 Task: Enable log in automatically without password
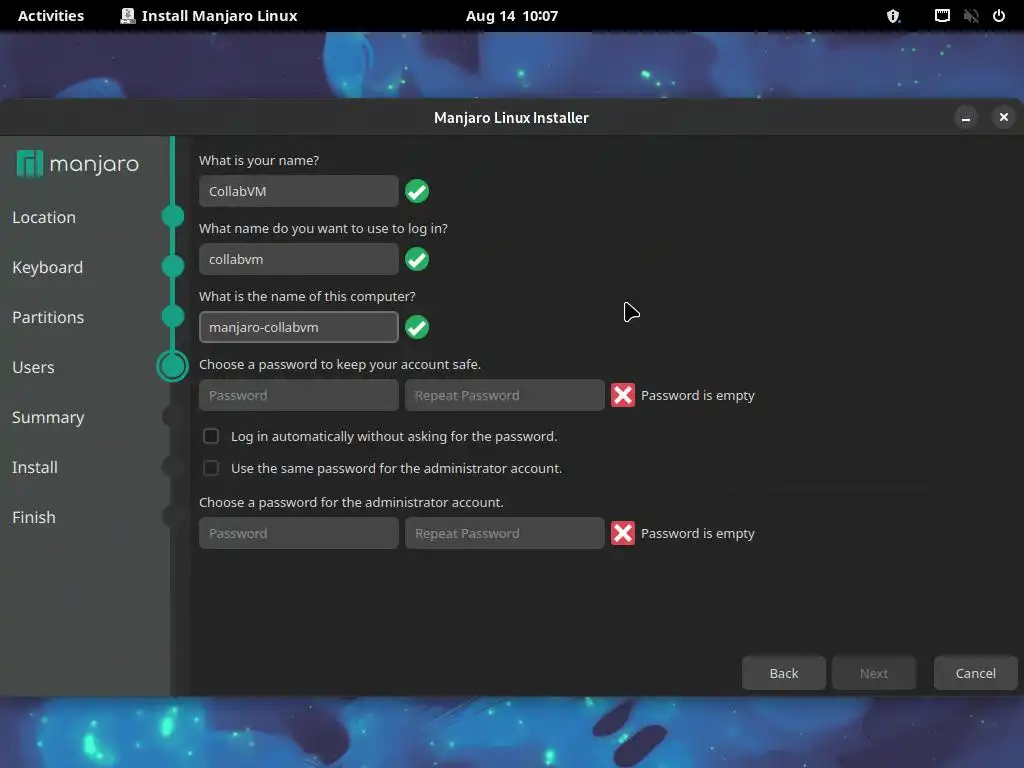tap(211, 436)
